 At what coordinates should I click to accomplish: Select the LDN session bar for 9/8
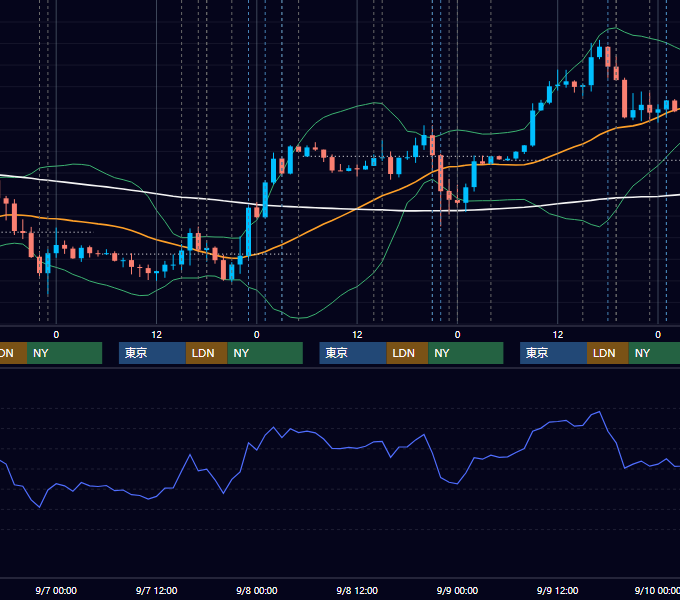pos(407,353)
